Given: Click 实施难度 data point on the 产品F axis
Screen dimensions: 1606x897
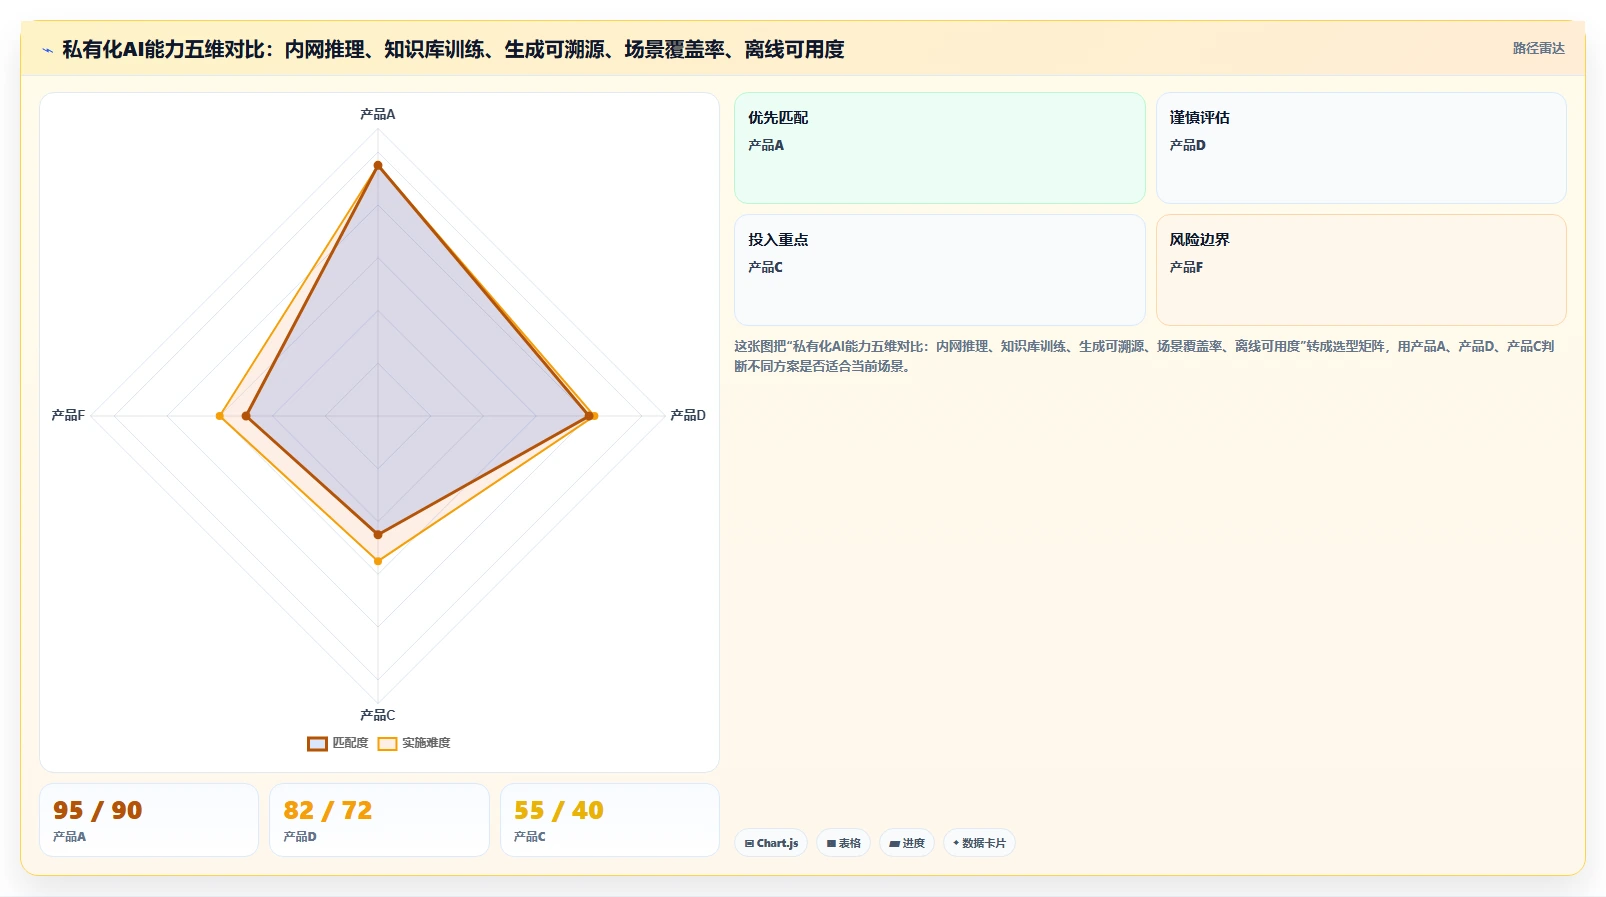Looking at the screenshot, I should click(x=220, y=416).
